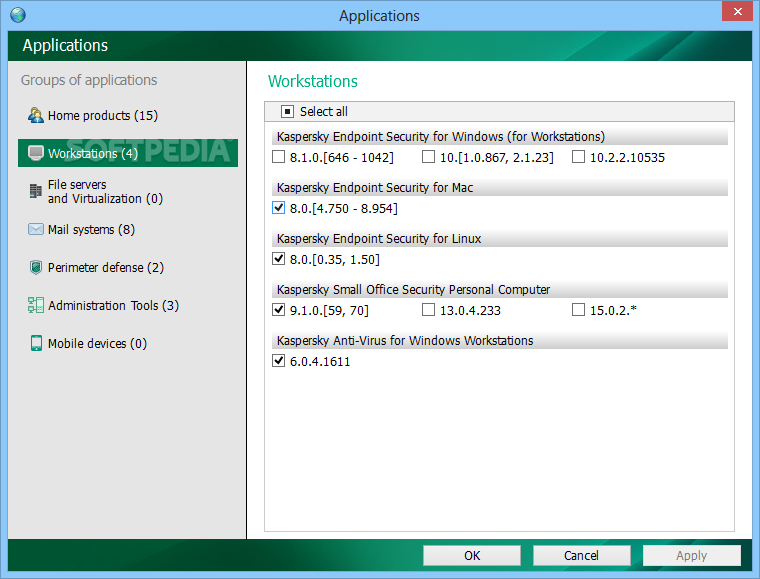Click the Workstations panel heading
Viewport: 760px width, 579px height.
(313, 81)
